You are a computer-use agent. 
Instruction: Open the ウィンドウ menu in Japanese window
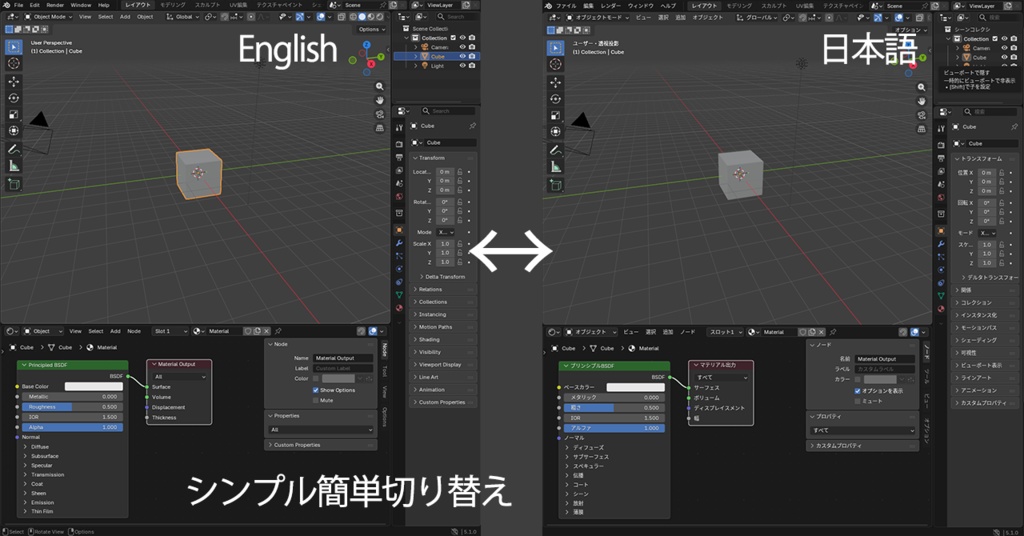640,6
